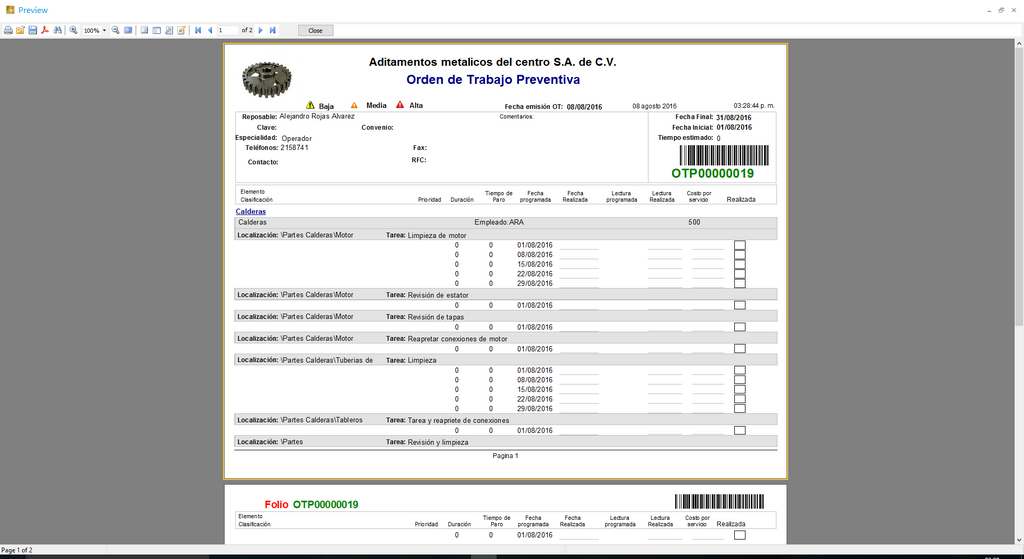Image resolution: width=1024 pixels, height=559 pixels.
Task: Open Find with the binoculars icon
Action: tap(58, 31)
